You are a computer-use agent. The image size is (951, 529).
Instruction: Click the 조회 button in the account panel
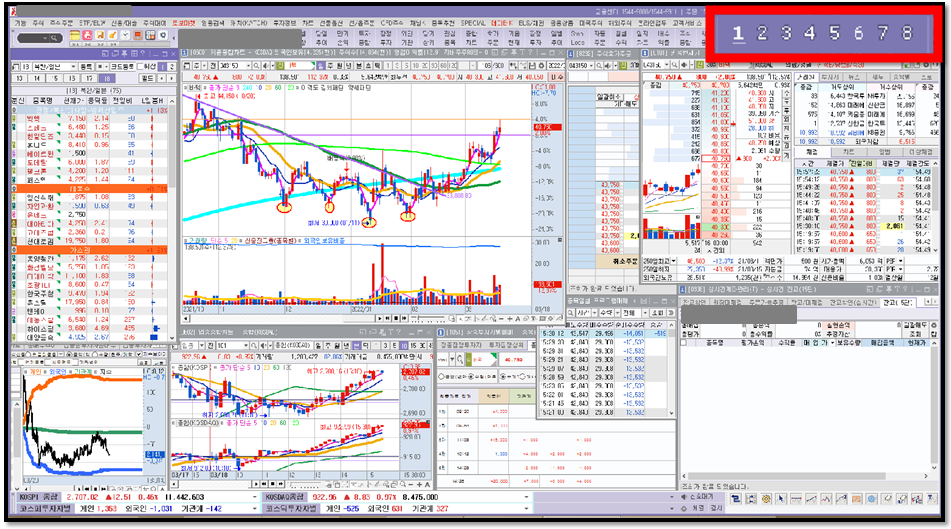click(x=915, y=334)
